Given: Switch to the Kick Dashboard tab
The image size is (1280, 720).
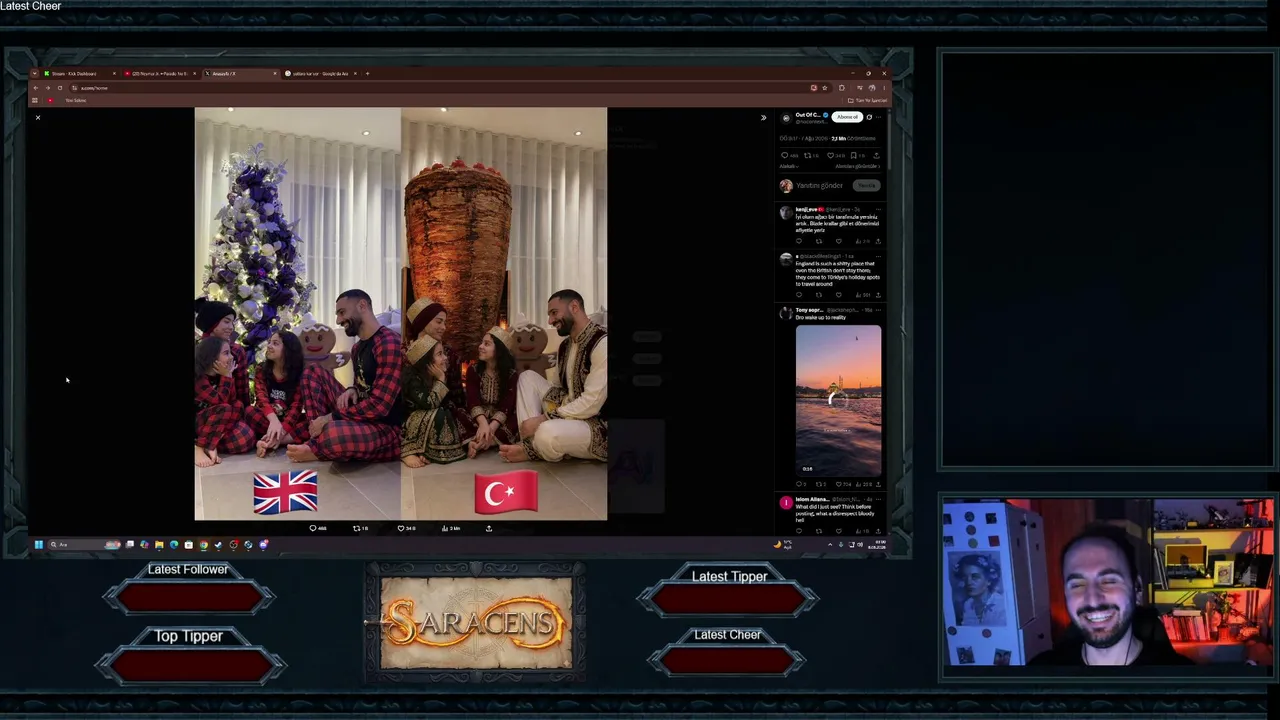Looking at the screenshot, I should coord(78,73).
